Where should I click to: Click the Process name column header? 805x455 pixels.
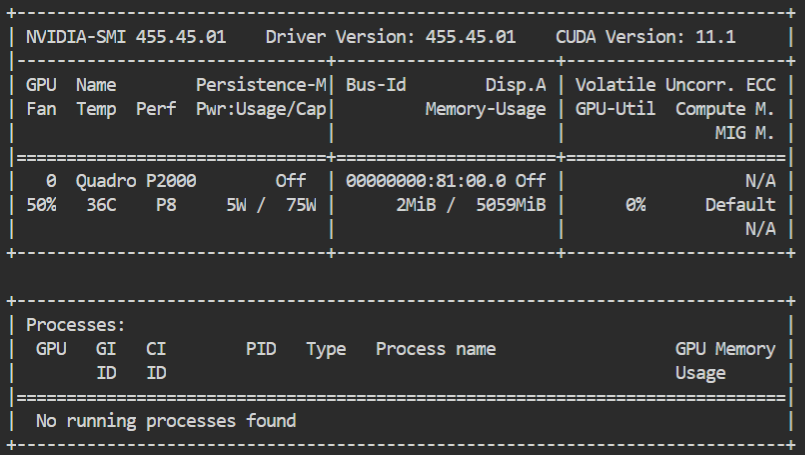pyautogui.click(x=436, y=349)
